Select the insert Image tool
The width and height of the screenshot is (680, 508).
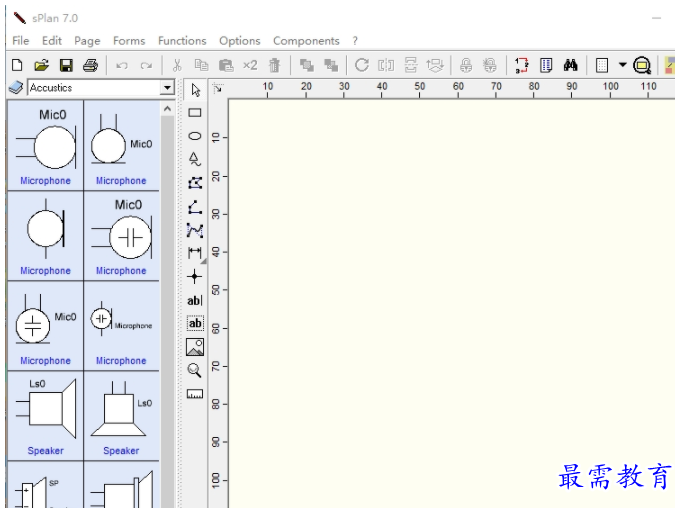(x=195, y=347)
